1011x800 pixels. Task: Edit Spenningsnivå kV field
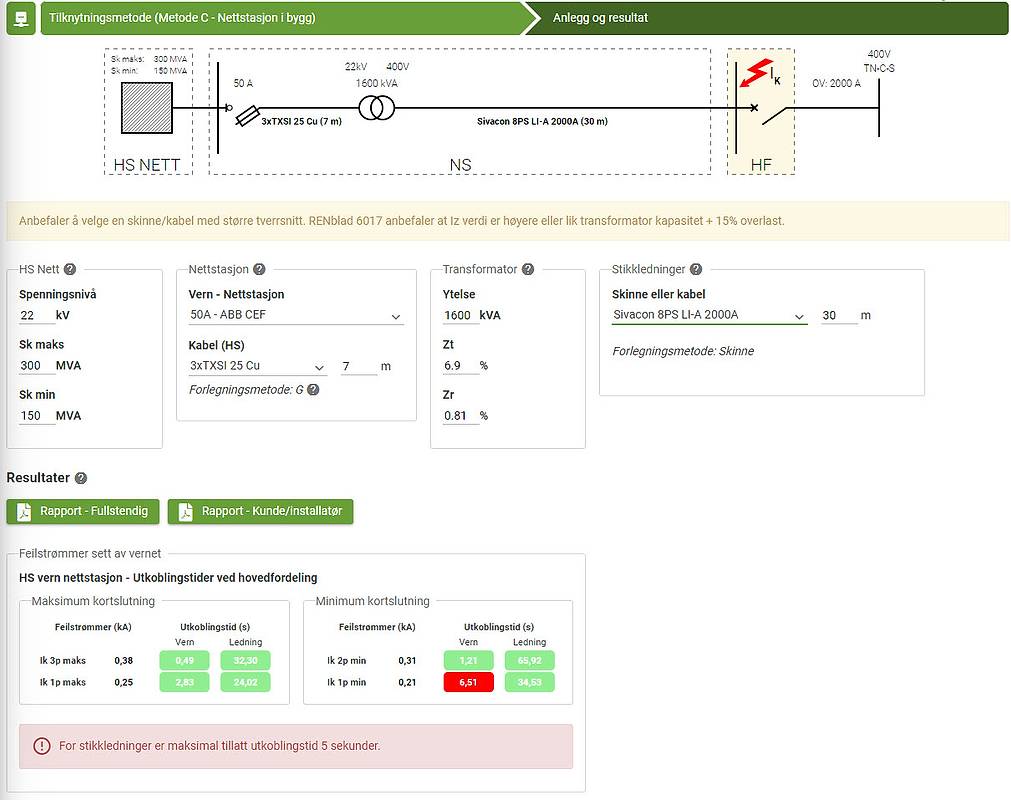[36, 315]
